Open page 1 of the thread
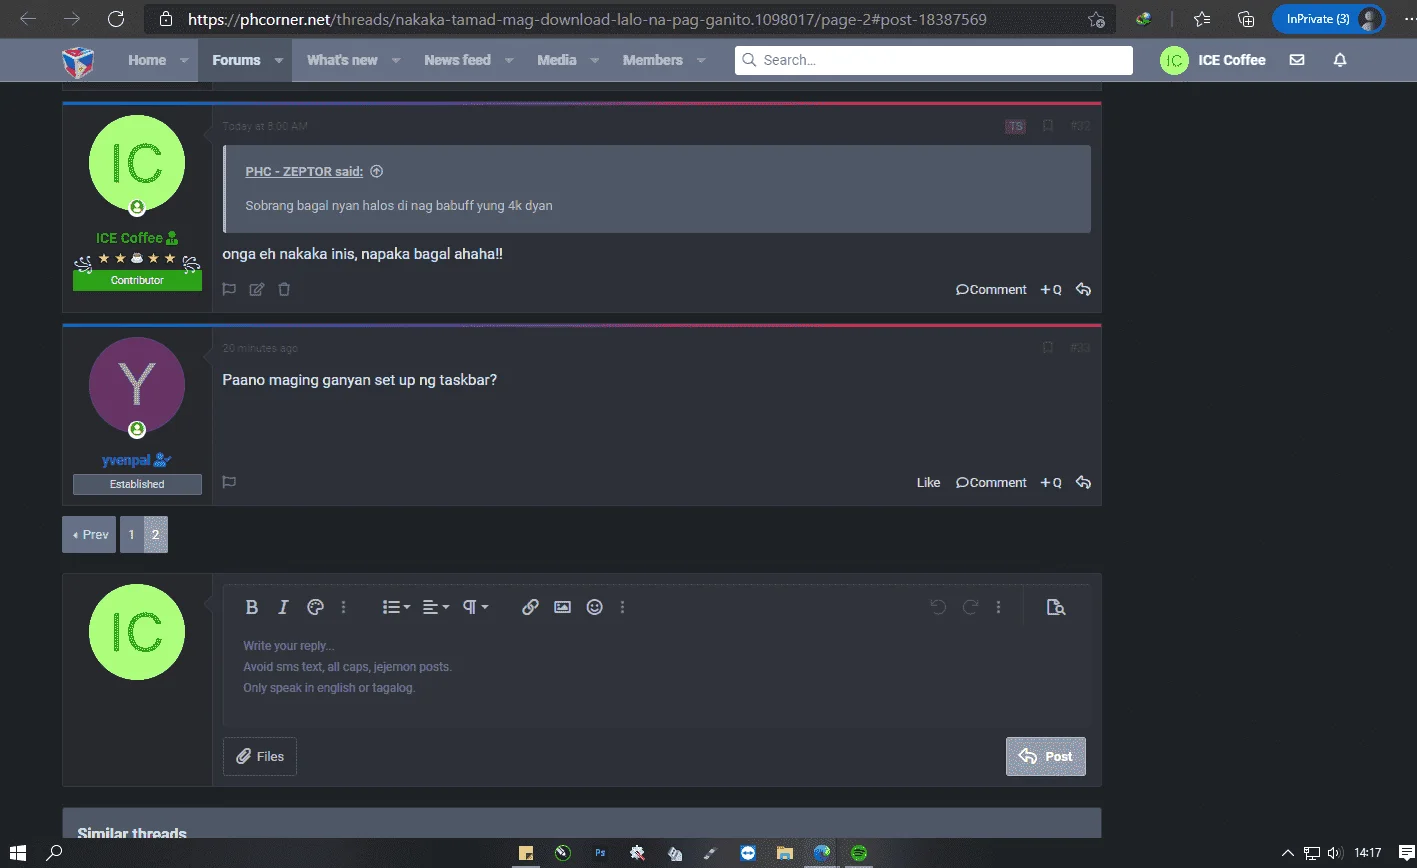This screenshot has width=1417, height=868. tap(131, 535)
